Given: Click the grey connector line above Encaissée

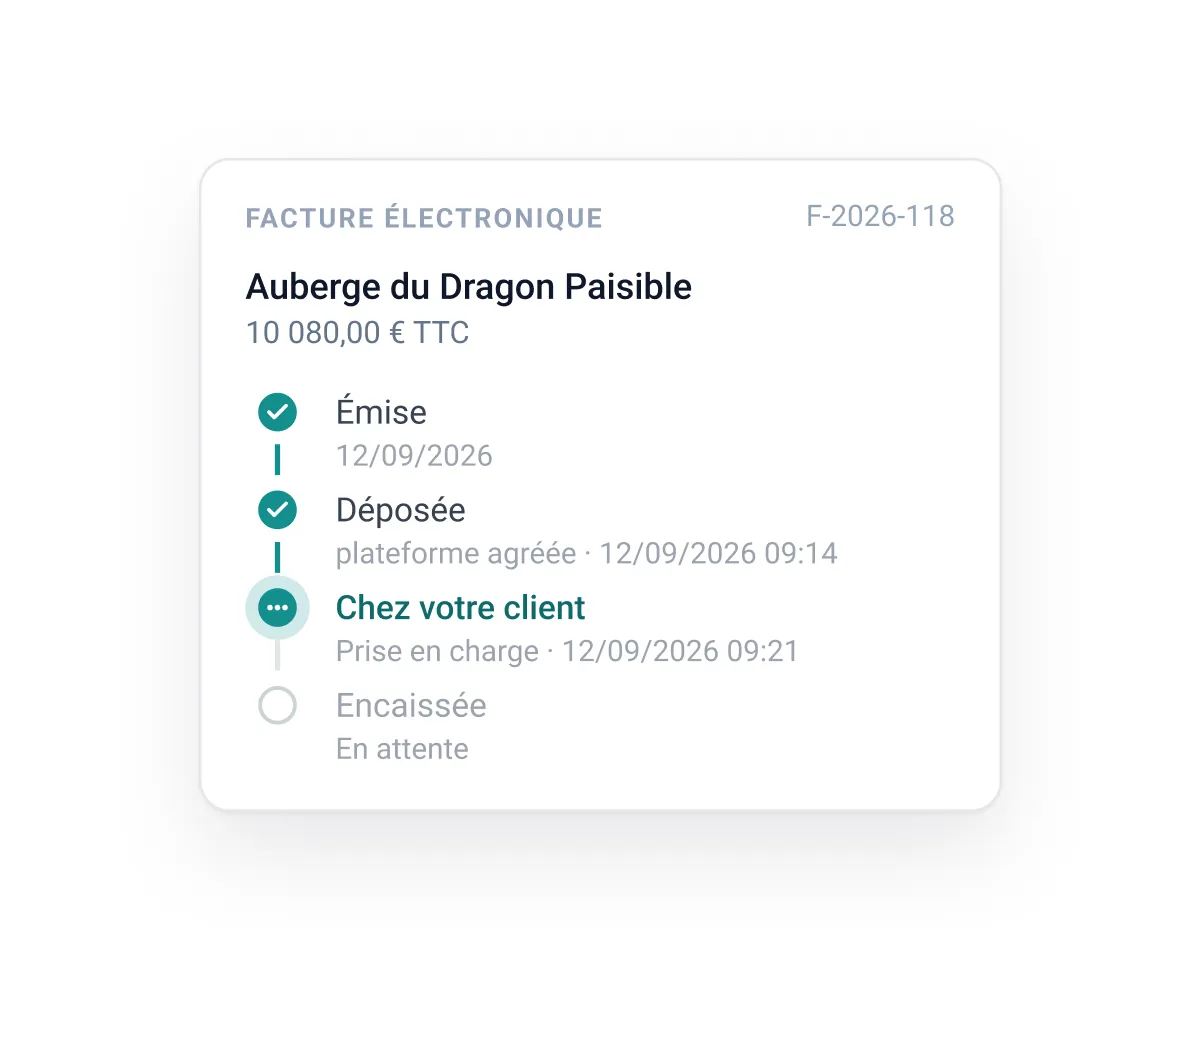Looking at the screenshot, I should pos(277,655).
